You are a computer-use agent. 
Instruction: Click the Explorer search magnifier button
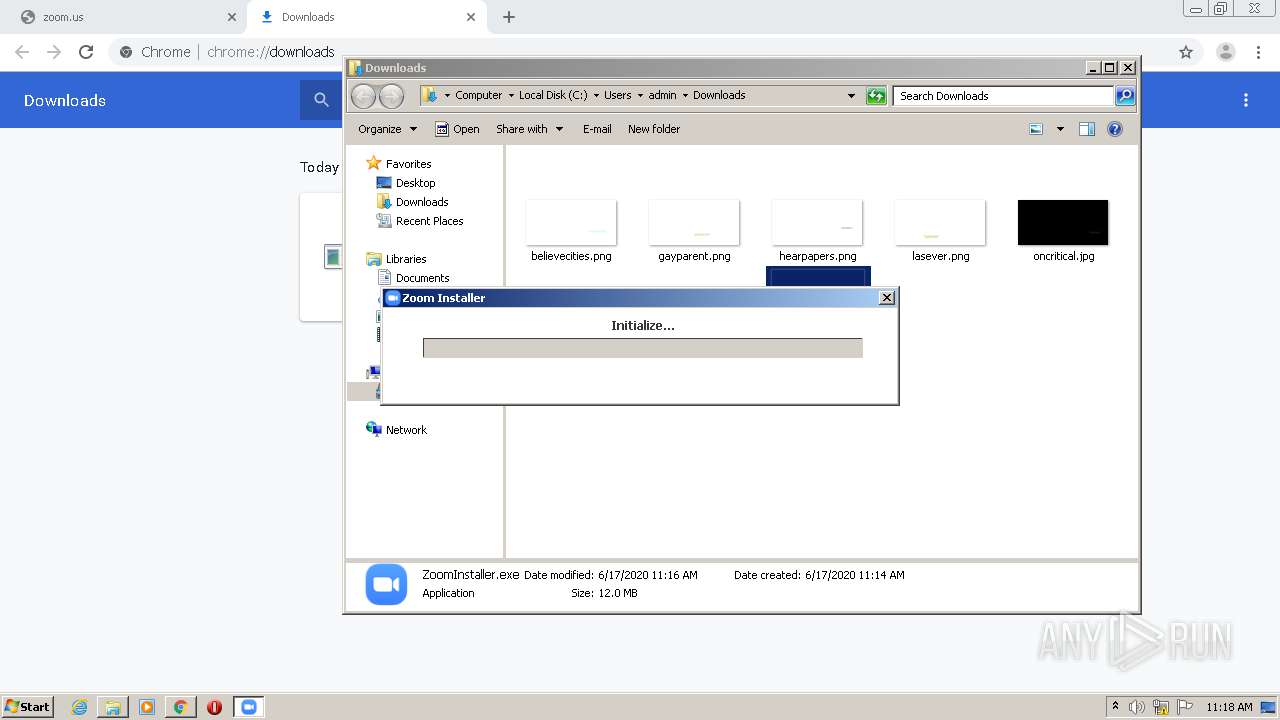click(1125, 96)
